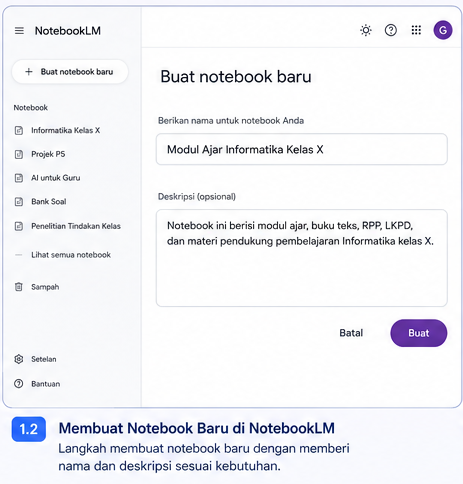463x484 pixels.
Task: Click the Batal cancel button
Action: 351,333
